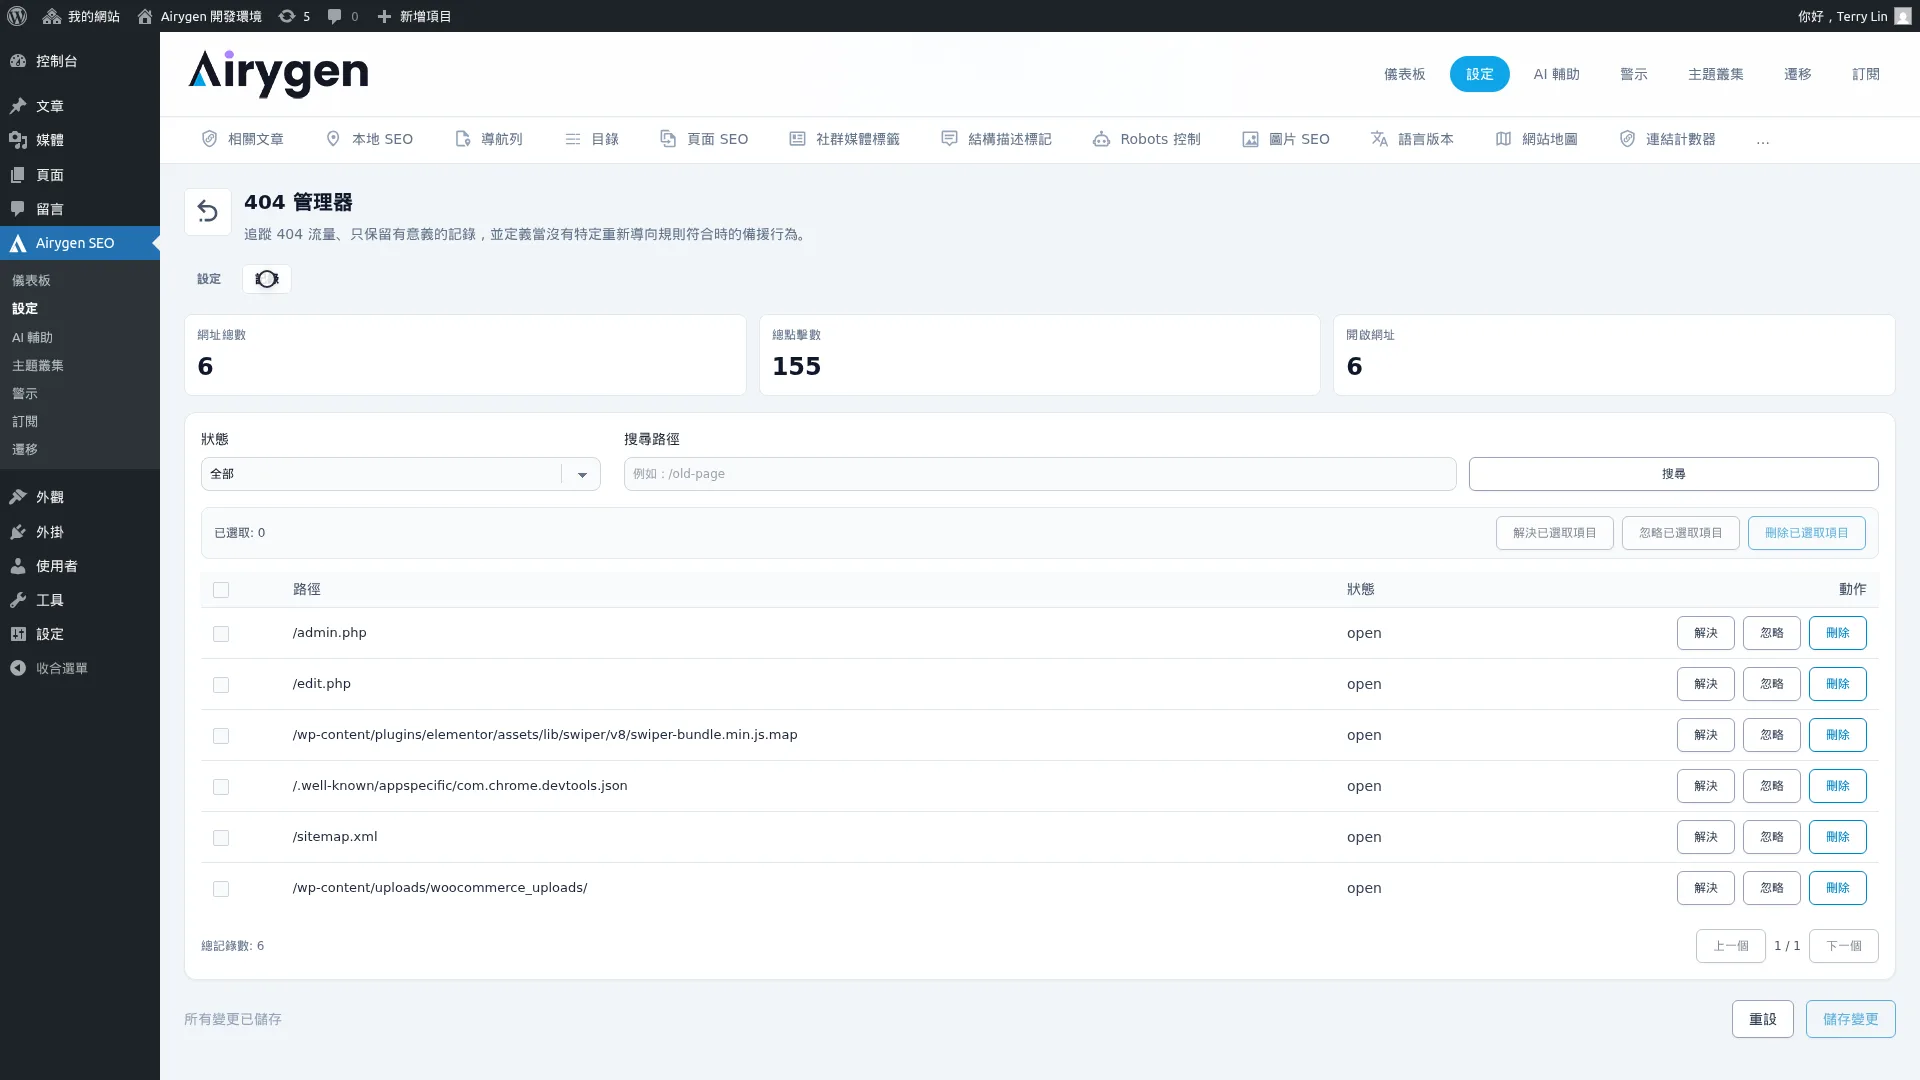The image size is (1920, 1080).
Task: Open 頁面 in the left sidebar
Action: (80, 175)
